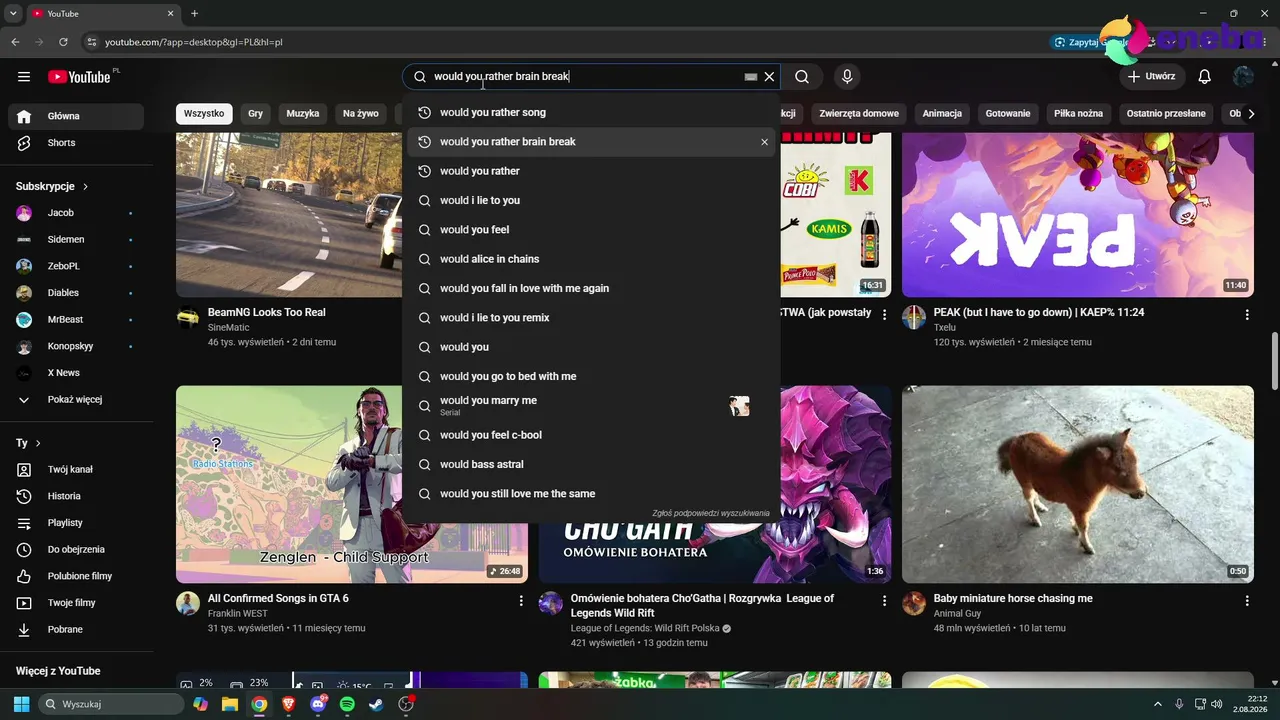Open Polubione filmy in the sidebar
The height and width of the screenshot is (720, 1280).
click(x=76, y=576)
